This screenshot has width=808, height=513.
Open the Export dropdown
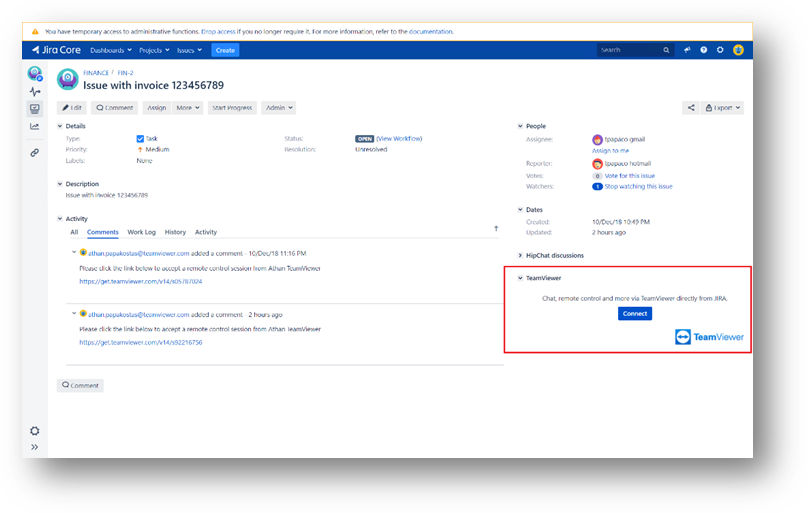722,108
